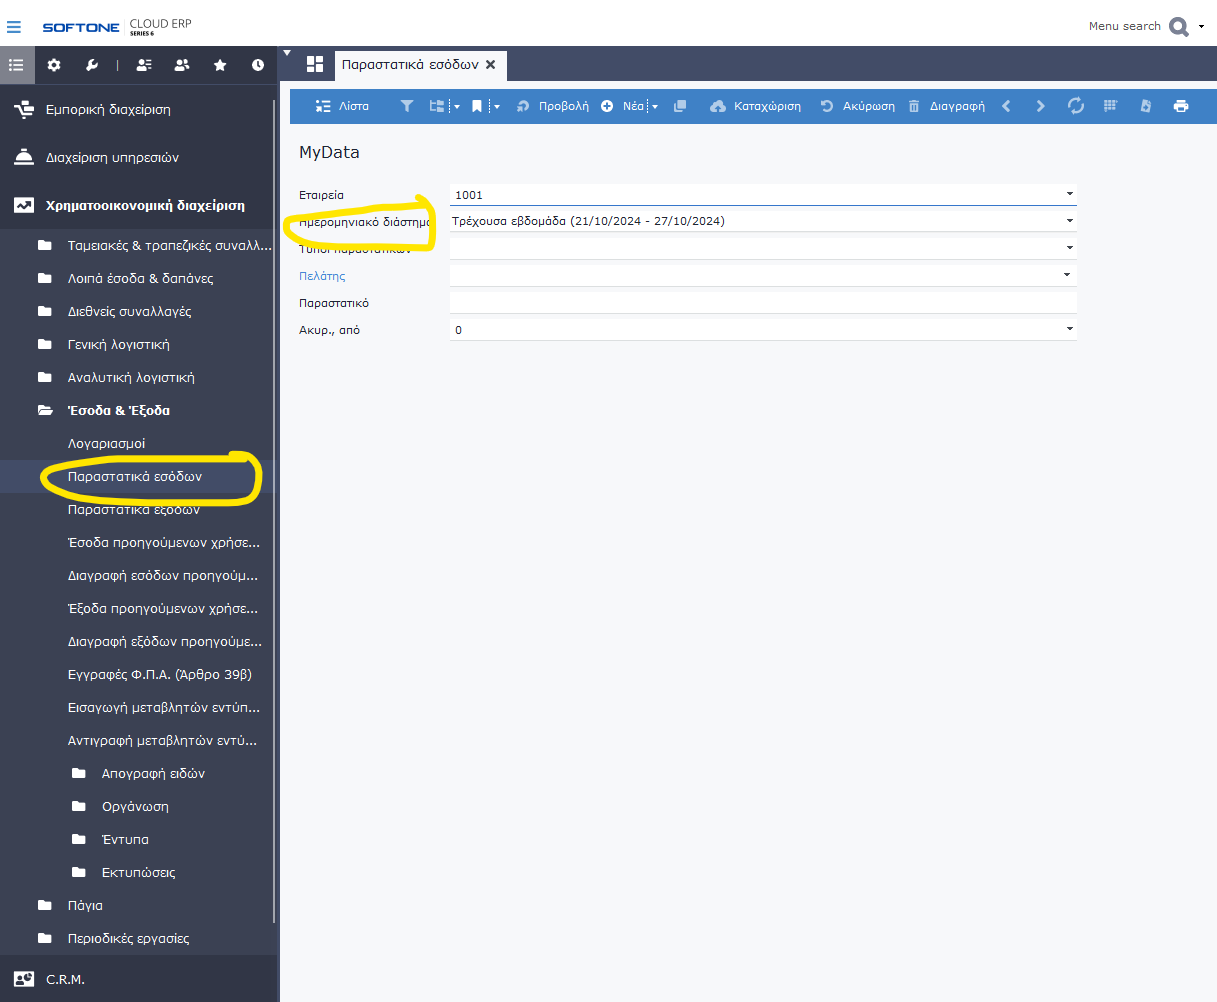
Task: Click the Παραστατικό input field
Action: click(762, 303)
